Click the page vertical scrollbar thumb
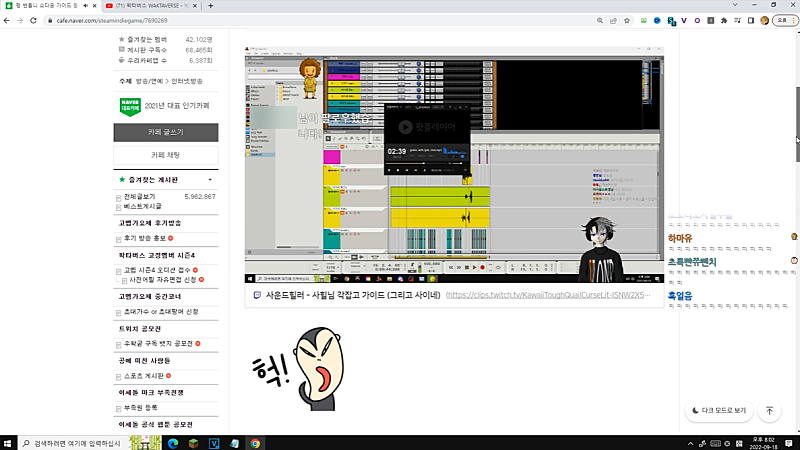The width and height of the screenshot is (800, 450). coord(797,124)
